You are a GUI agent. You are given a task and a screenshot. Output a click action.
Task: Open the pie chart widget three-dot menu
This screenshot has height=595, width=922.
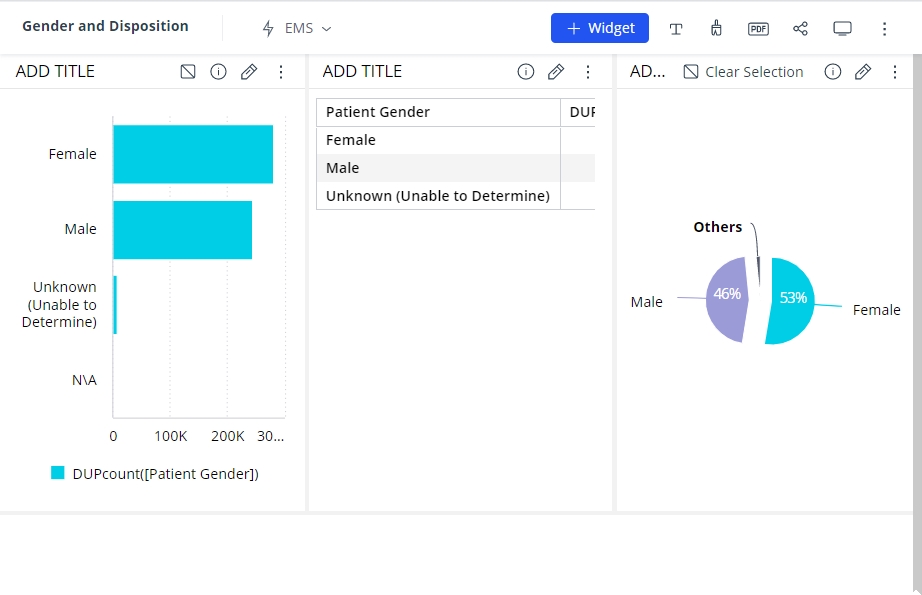tap(894, 72)
